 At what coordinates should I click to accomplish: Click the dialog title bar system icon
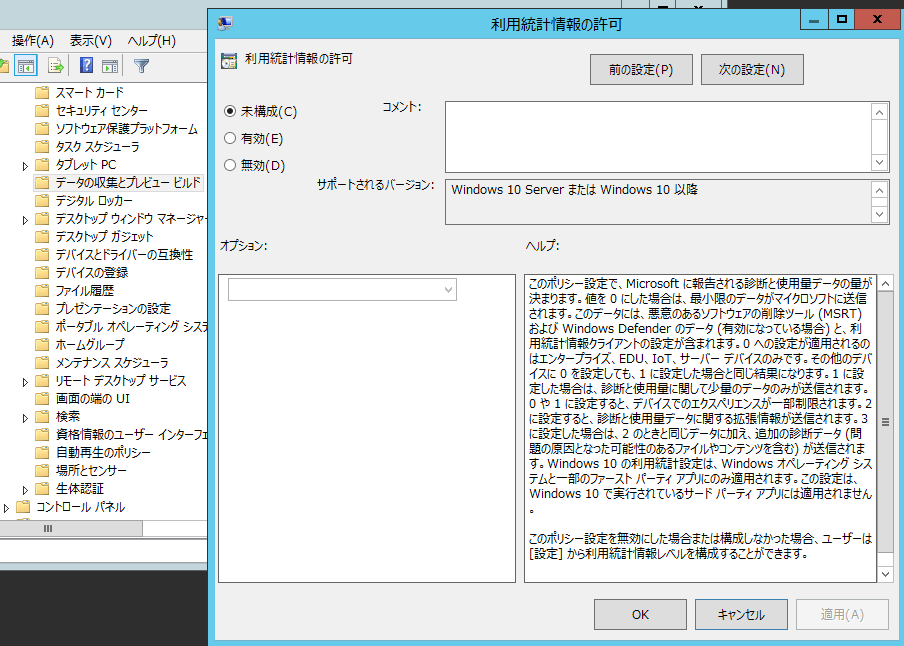225,24
